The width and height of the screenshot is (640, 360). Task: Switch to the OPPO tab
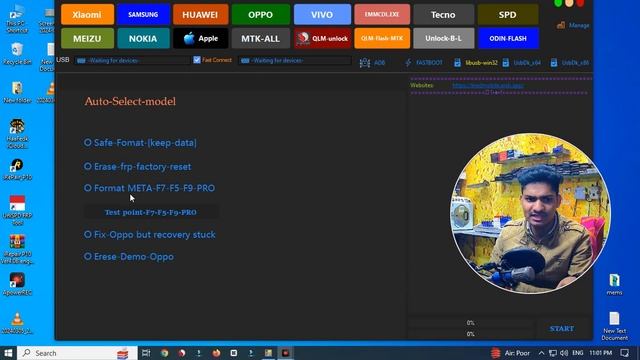[x=260, y=15]
